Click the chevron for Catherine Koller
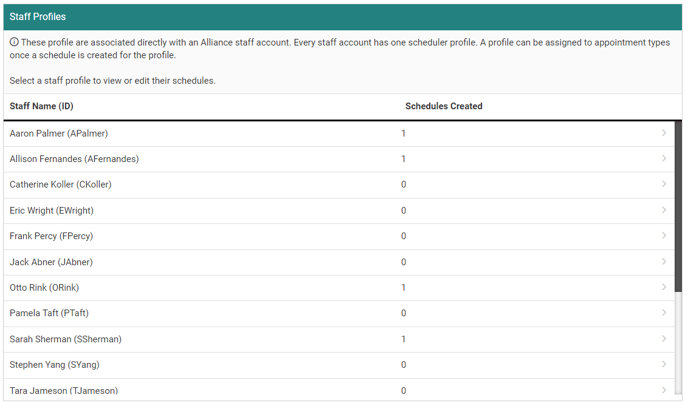Image resolution: width=688 pixels, height=403 pixels. 664,184
